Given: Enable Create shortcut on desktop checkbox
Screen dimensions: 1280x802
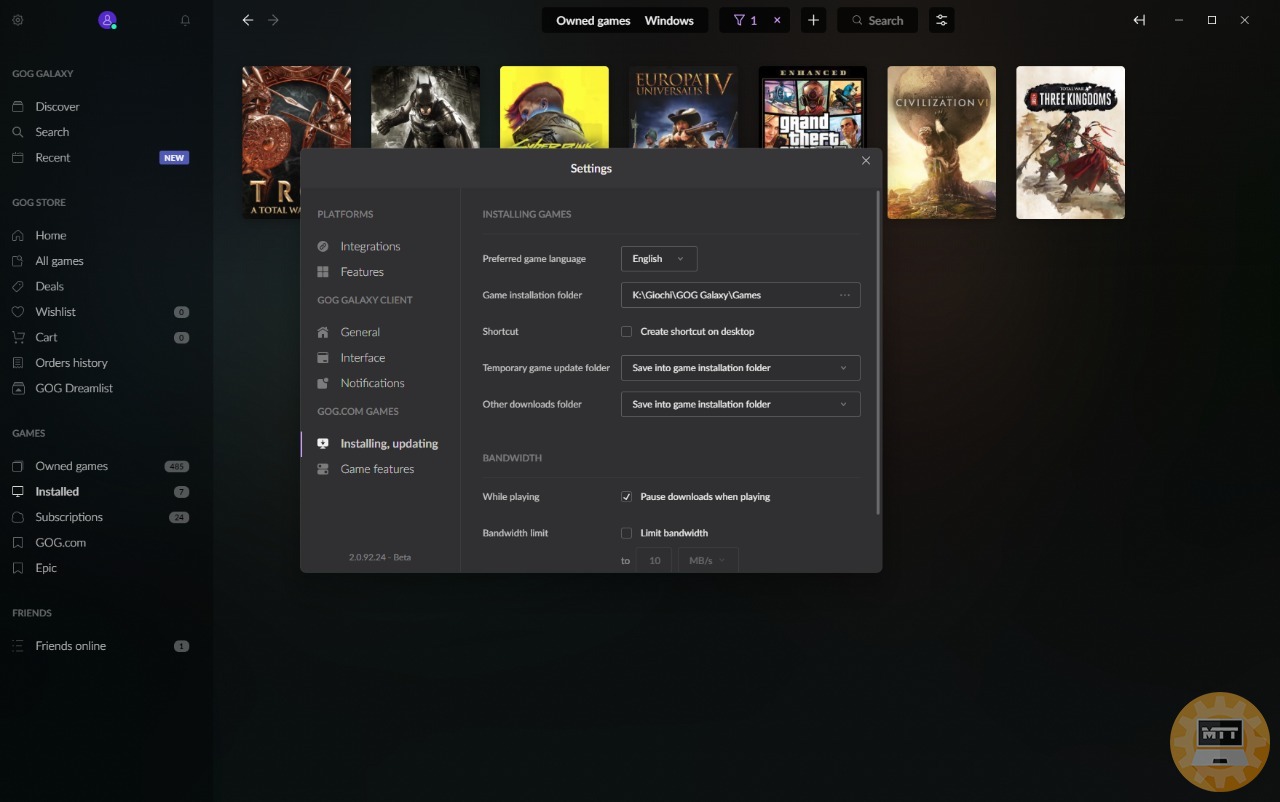Looking at the screenshot, I should click(627, 331).
